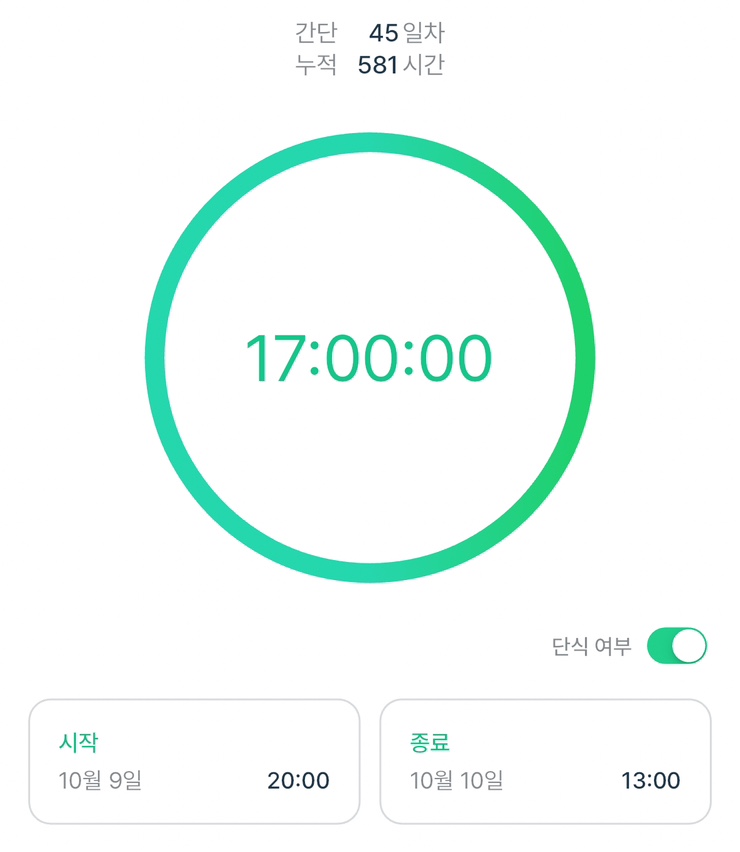Click the 581 accumulated hours number

(x=379, y=66)
